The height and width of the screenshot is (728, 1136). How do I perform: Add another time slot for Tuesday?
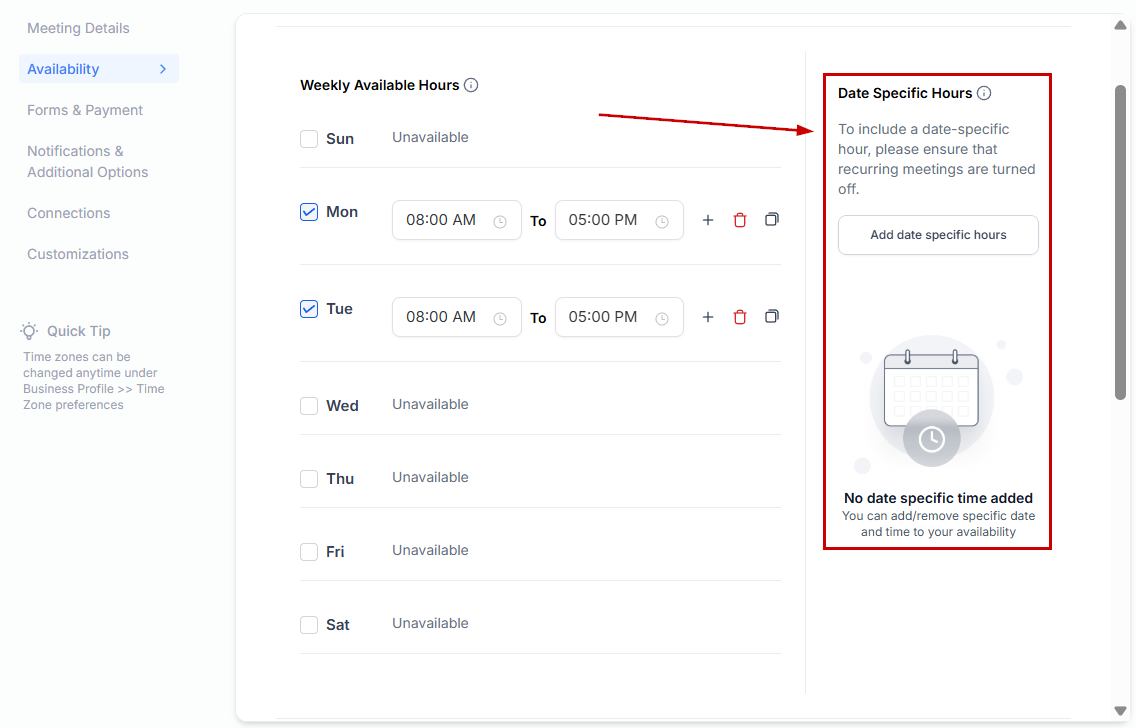708,317
